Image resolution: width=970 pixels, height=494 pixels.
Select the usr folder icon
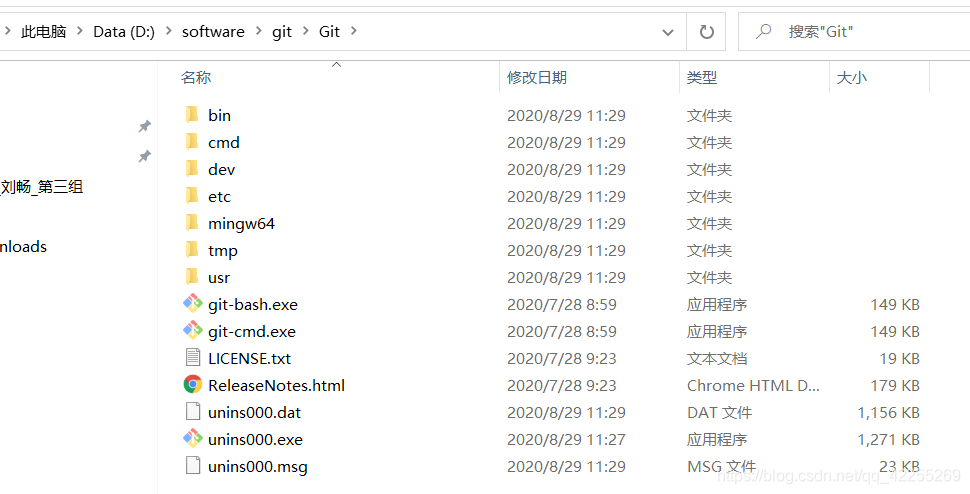tap(192, 277)
